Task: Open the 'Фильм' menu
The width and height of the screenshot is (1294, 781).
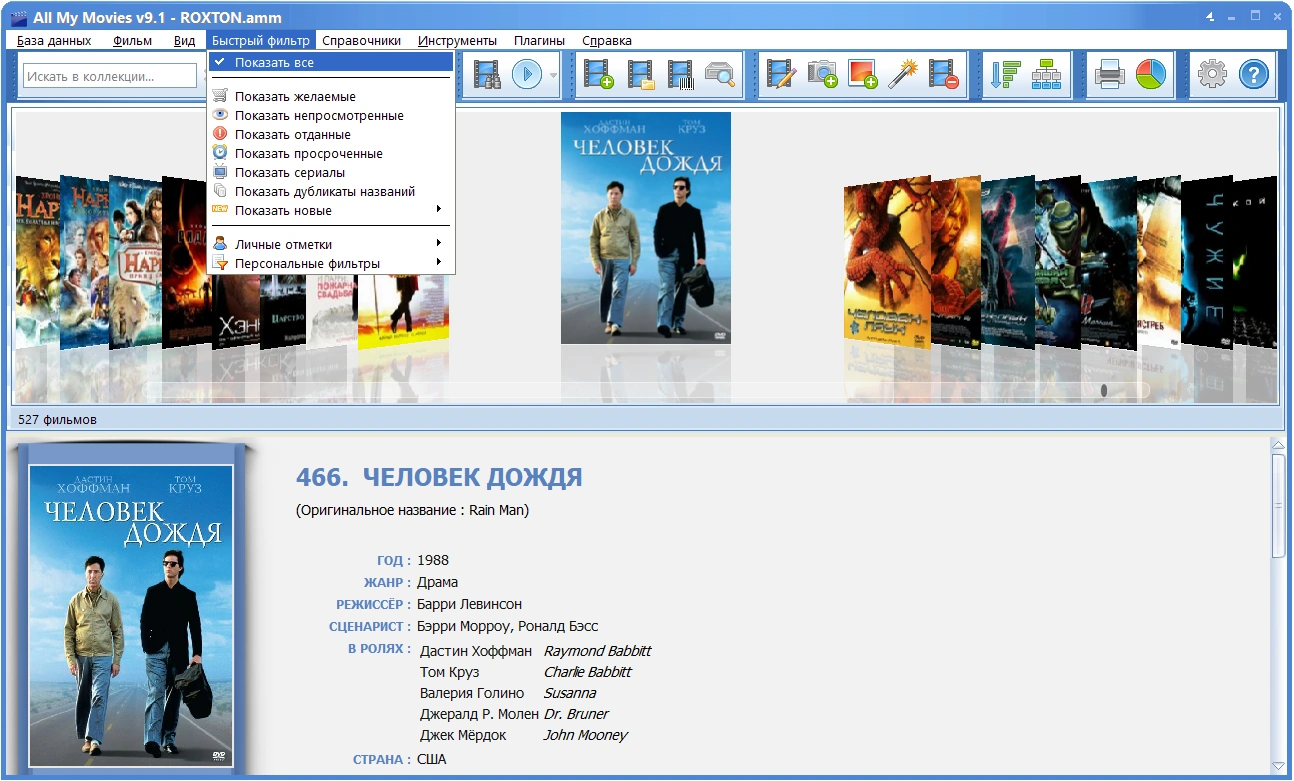Action: (133, 40)
